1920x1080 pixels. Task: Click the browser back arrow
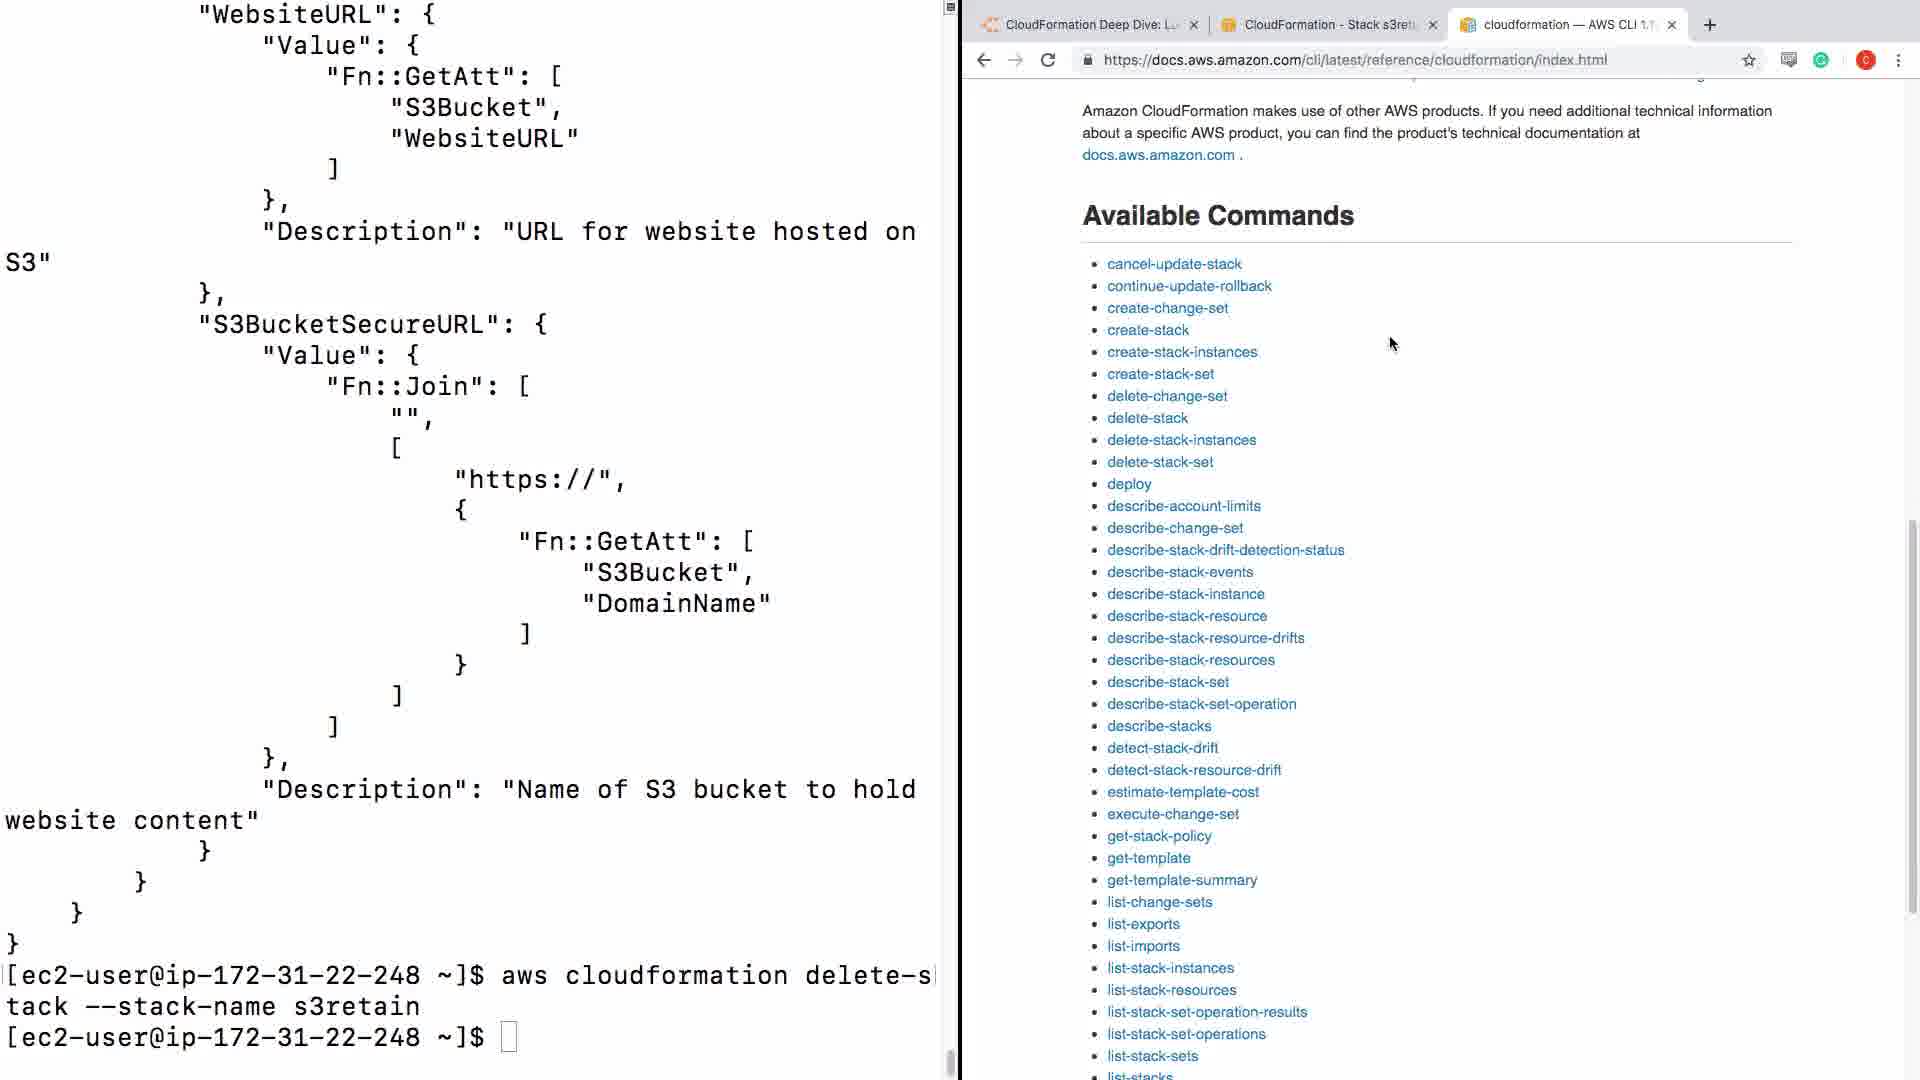pos(984,60)
